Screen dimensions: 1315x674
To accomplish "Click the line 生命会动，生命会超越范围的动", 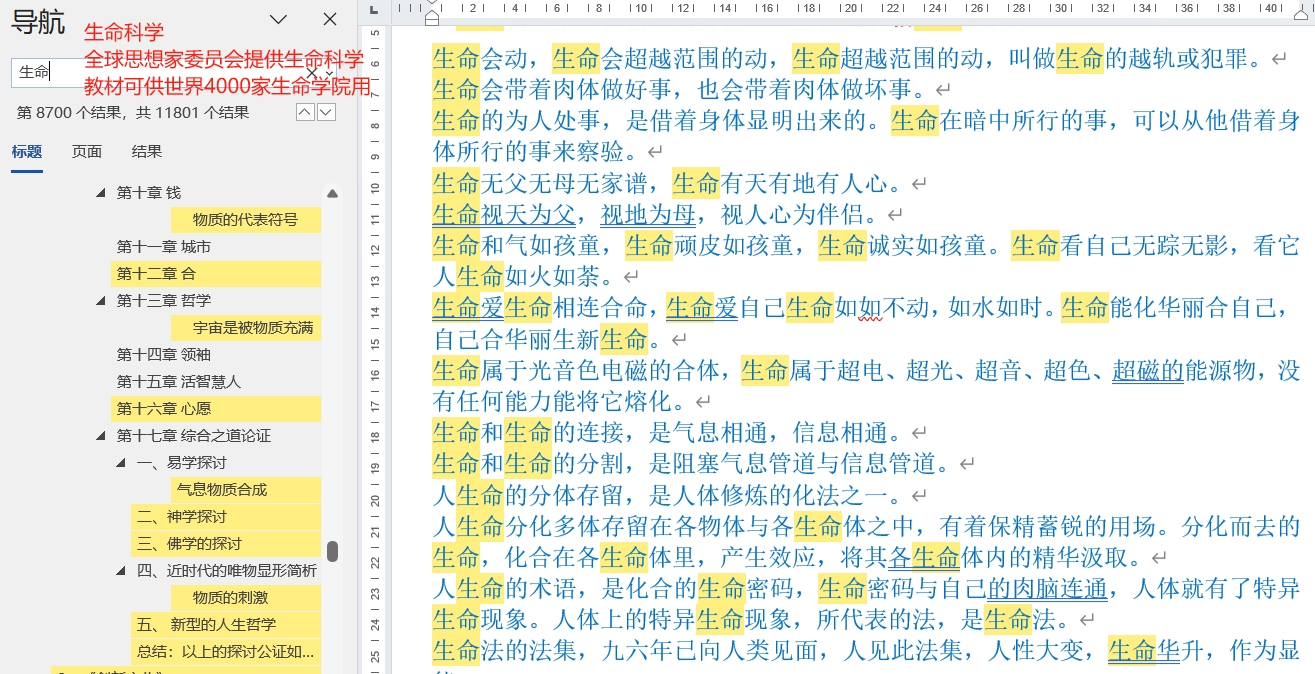I will pyautogui.click(x=860, y=58).
